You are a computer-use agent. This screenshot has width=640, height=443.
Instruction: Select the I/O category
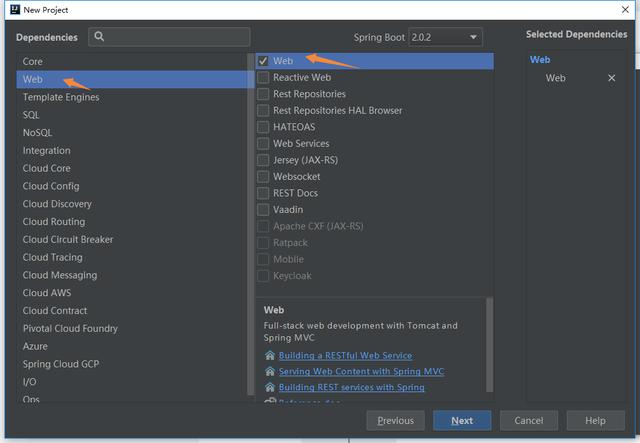(x=133, y=382)
